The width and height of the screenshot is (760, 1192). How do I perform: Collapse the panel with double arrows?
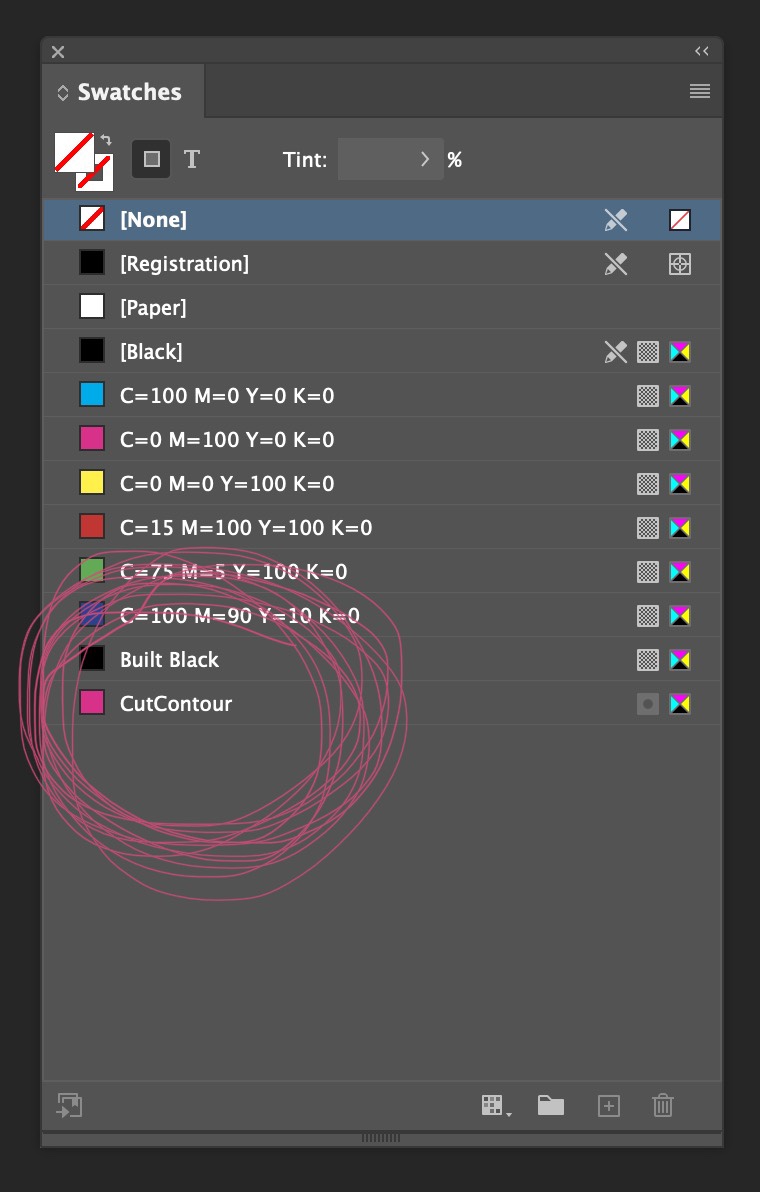pos(702,51)
